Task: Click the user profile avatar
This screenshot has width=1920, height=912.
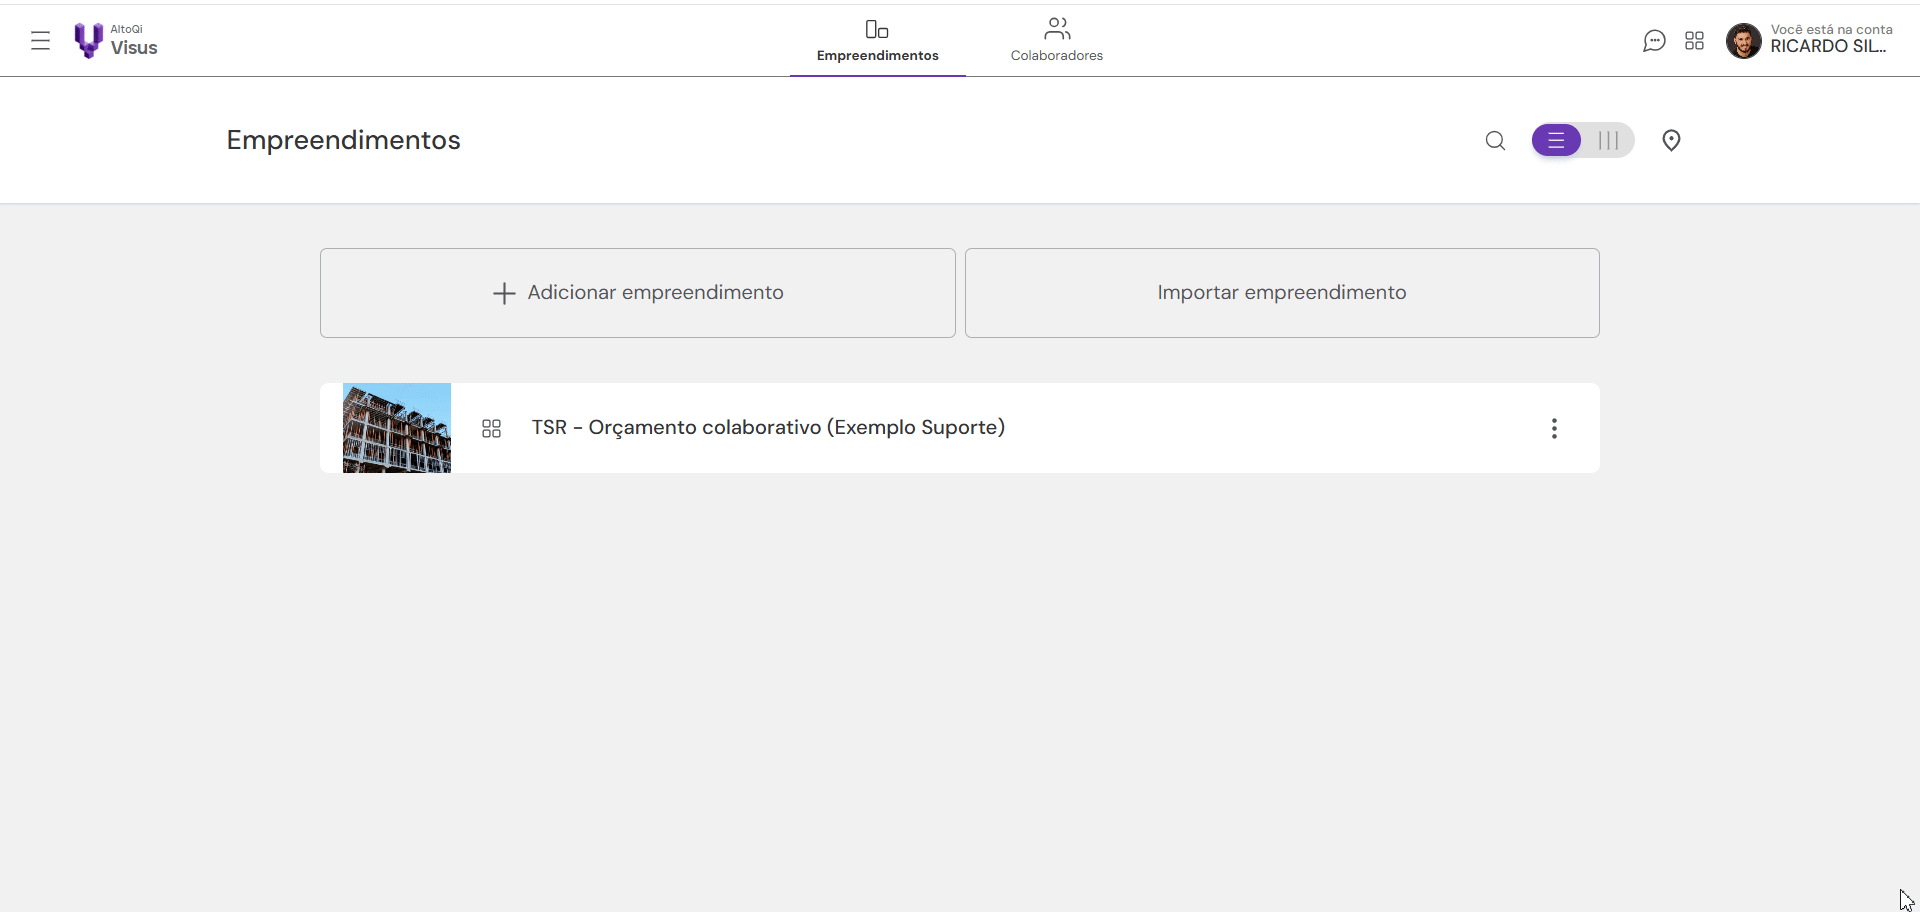Action: 1743,41
